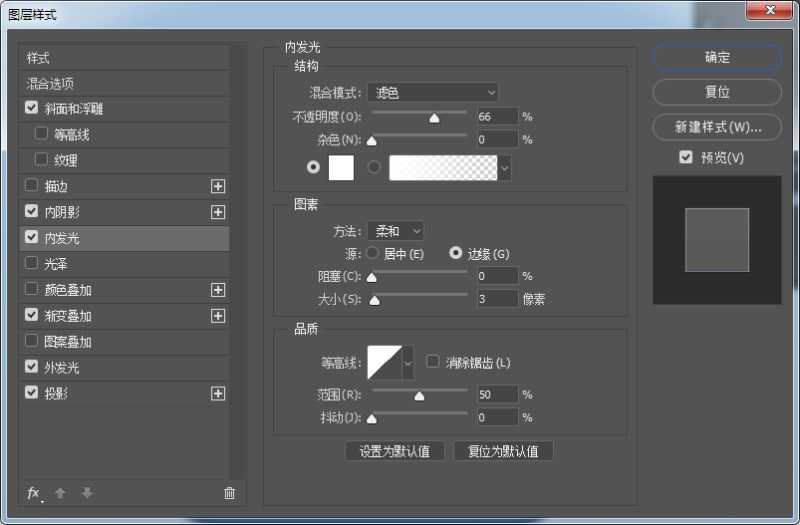This screenshot has height=525, width=800.
Task: Open the 样式 panel entry
Action: tap(124, 58)
